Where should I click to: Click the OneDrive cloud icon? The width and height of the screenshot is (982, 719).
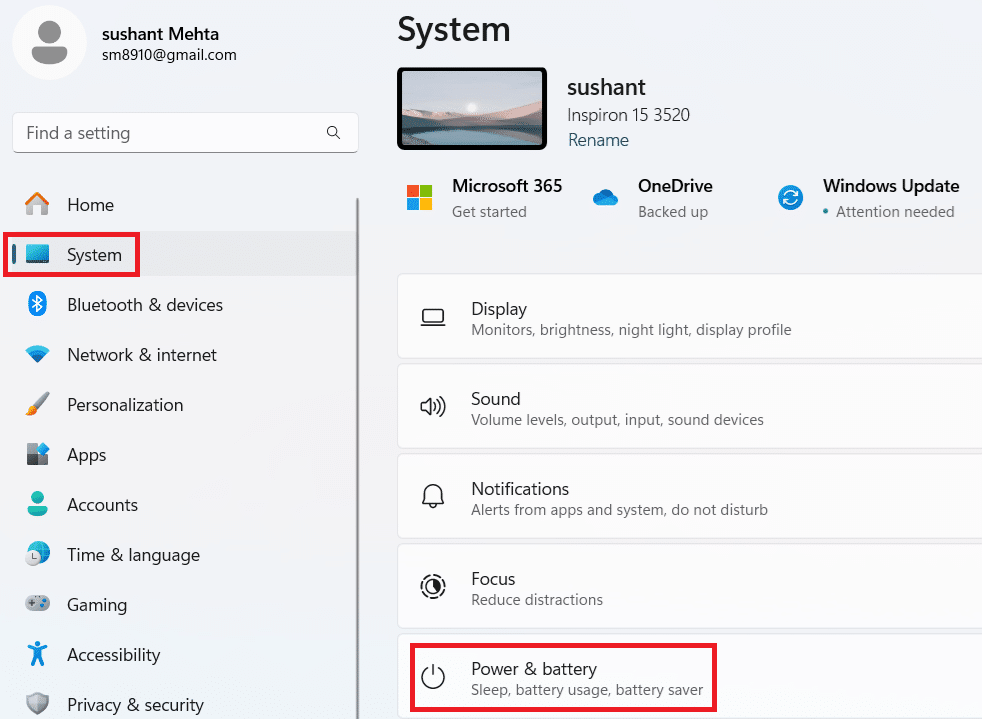pos(605,198)
